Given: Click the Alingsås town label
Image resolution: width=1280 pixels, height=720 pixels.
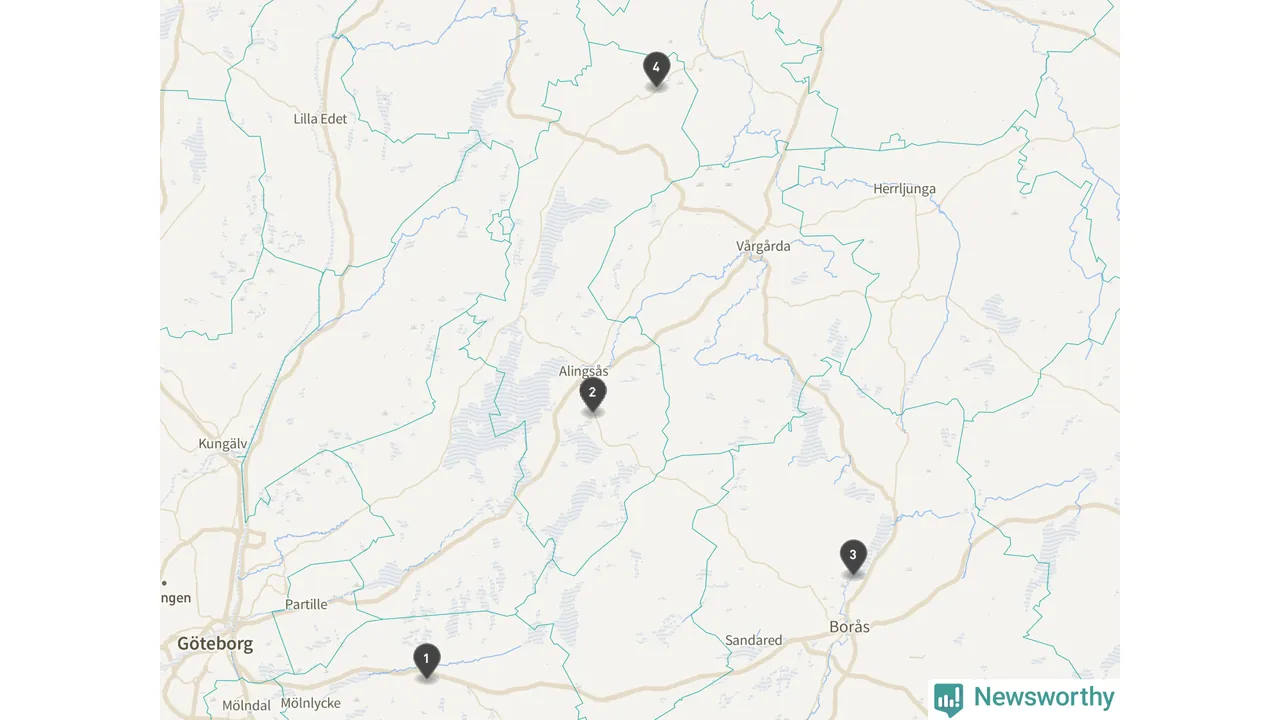Looking at the screenshot, I should (584, 371).
